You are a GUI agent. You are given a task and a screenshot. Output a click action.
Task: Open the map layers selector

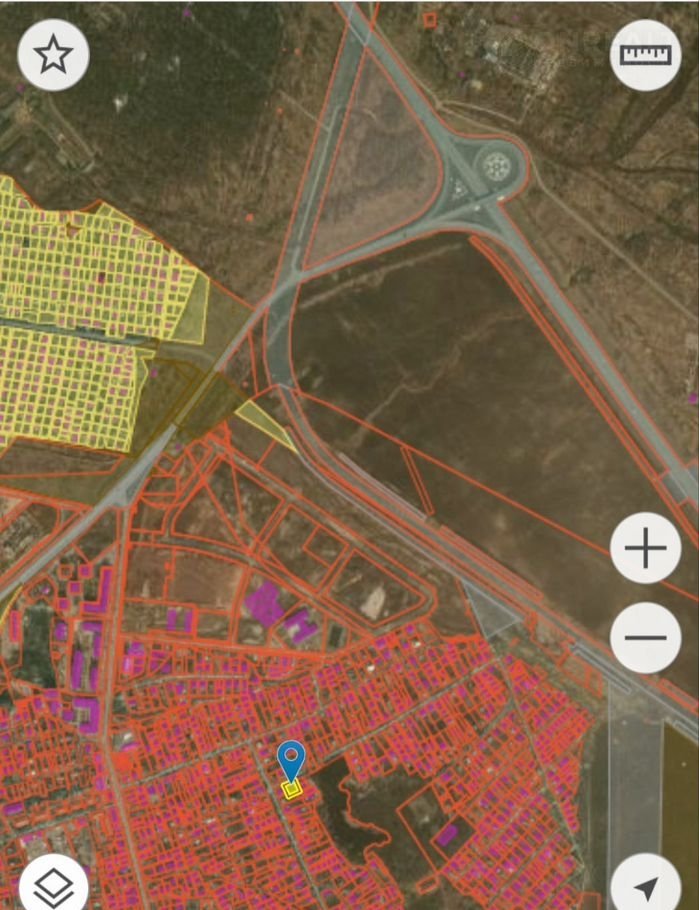click(x=53, y=884)
